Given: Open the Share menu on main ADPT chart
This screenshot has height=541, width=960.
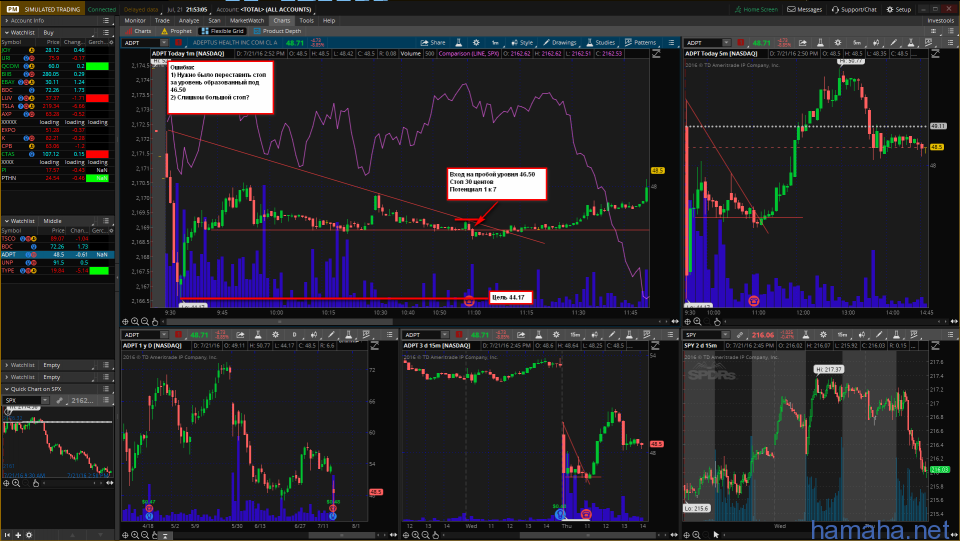Looking at the screenshot, I should coord(433,43).
